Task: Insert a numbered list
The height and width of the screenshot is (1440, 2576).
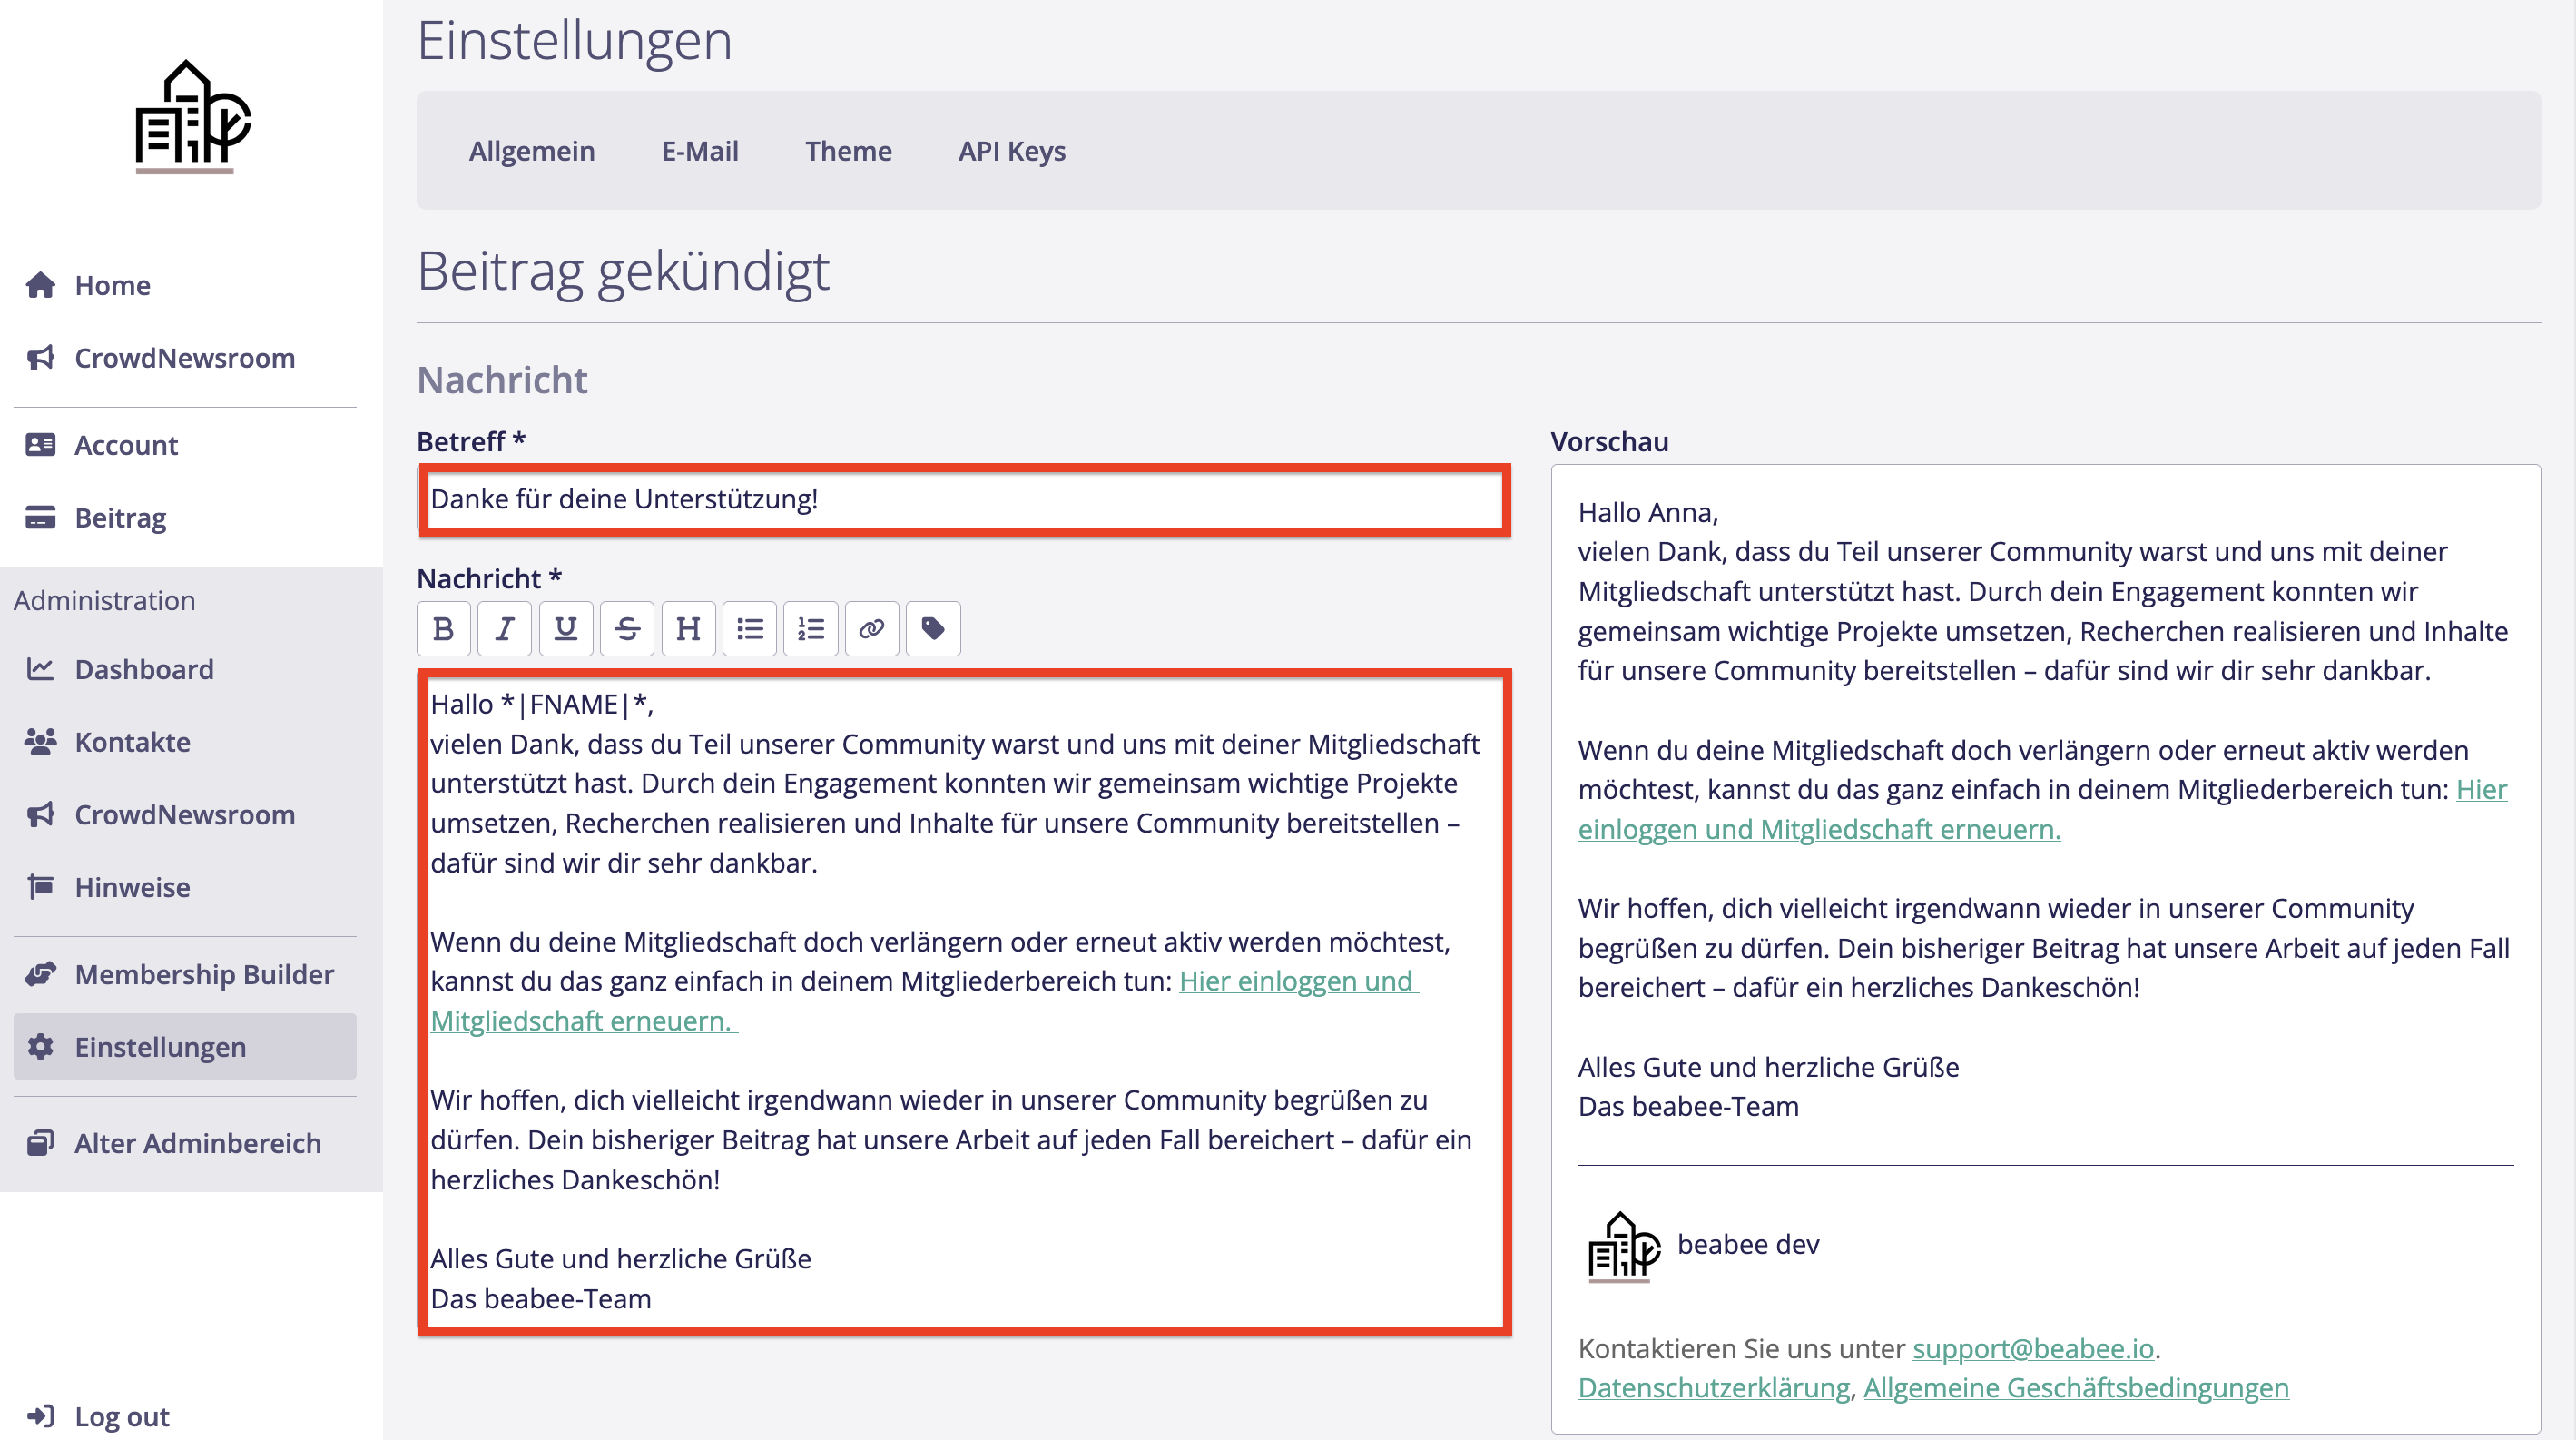Action: coord(810,628)
